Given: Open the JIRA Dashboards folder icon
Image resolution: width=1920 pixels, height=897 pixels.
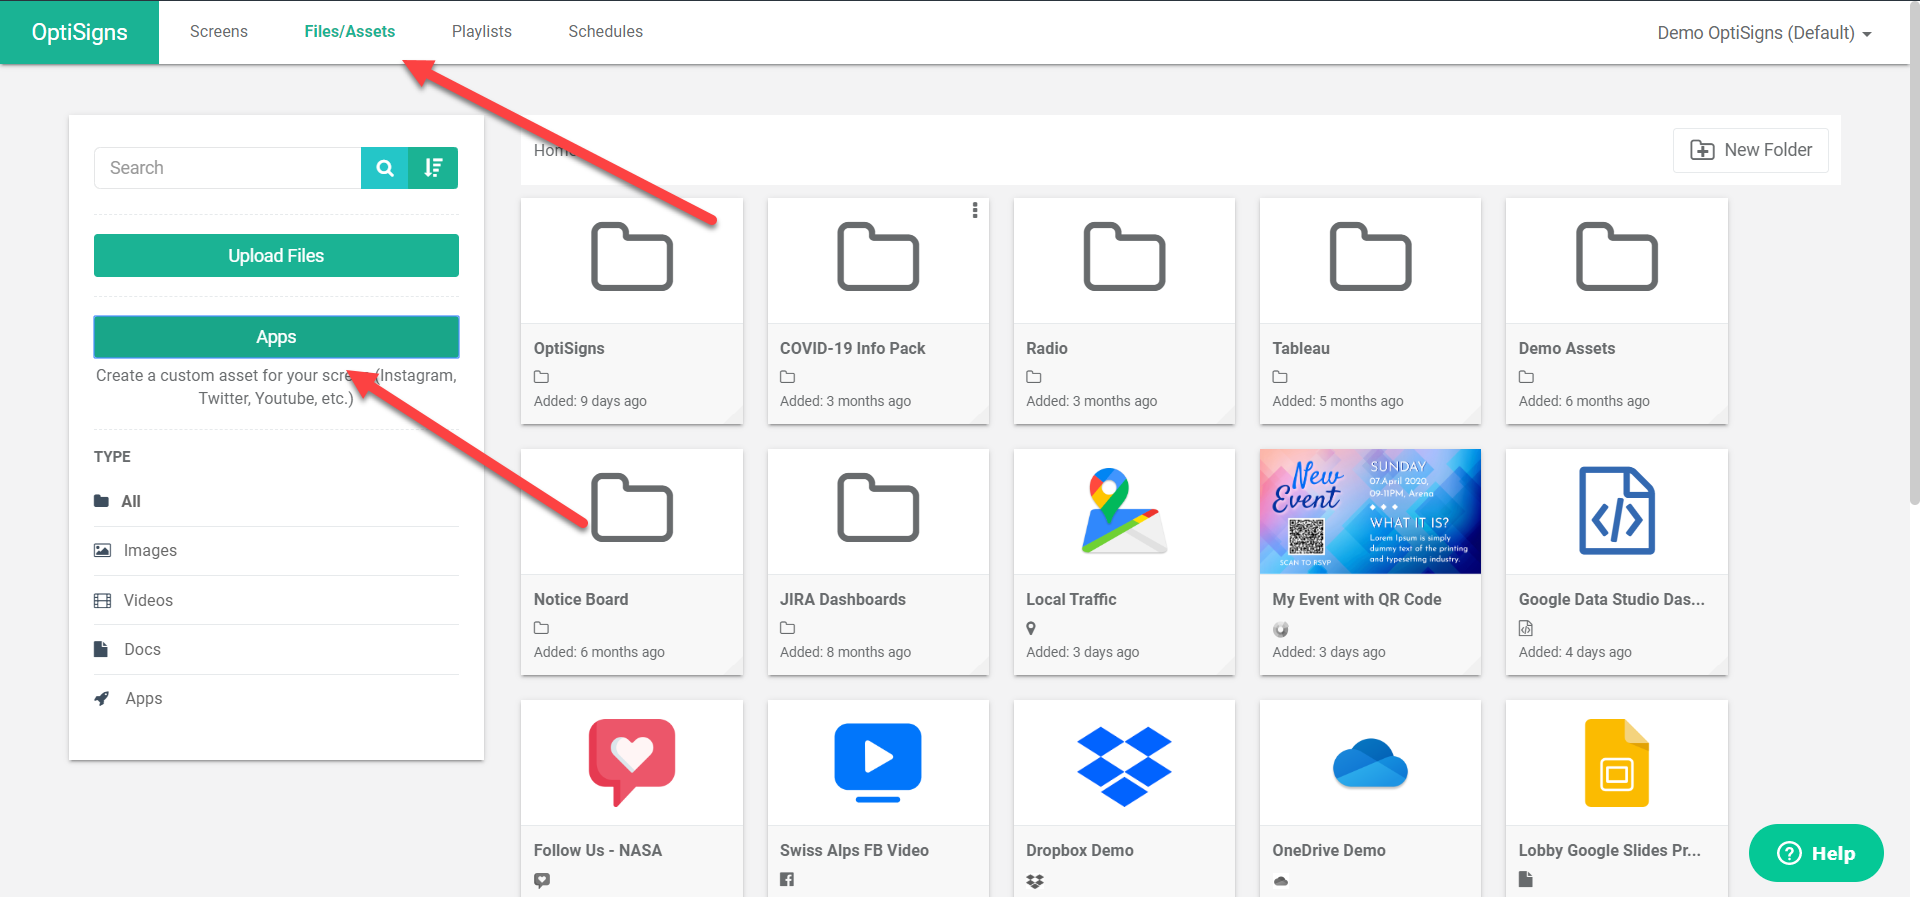Looking at the screenshot, I should tap(878, 508).
